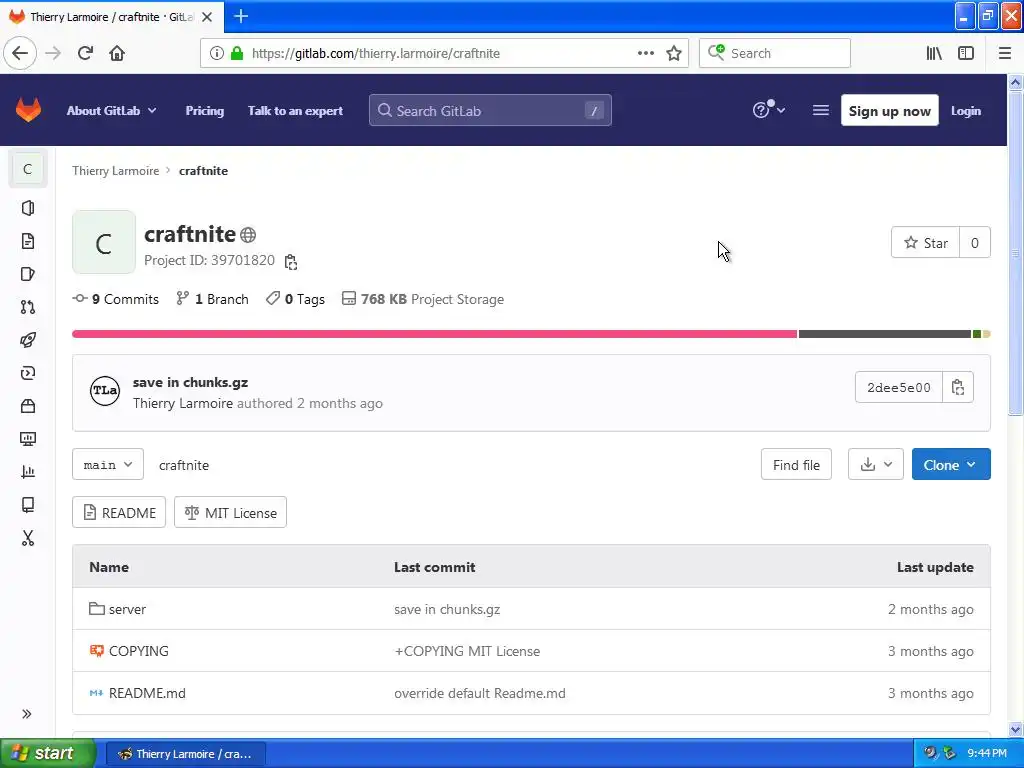Click Find file button
This screenshot has width=1024, height=768.
coord(796,464)
